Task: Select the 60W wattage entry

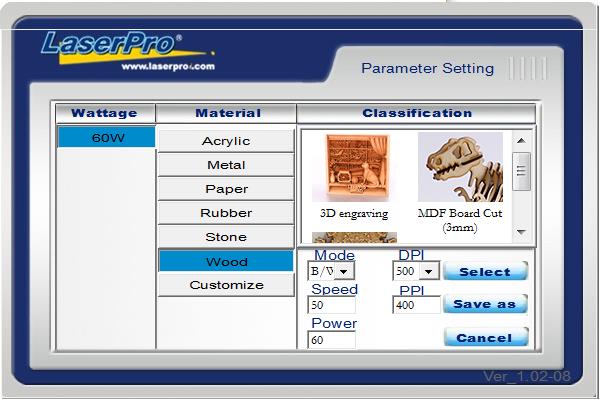Action: tap(107, 137)
